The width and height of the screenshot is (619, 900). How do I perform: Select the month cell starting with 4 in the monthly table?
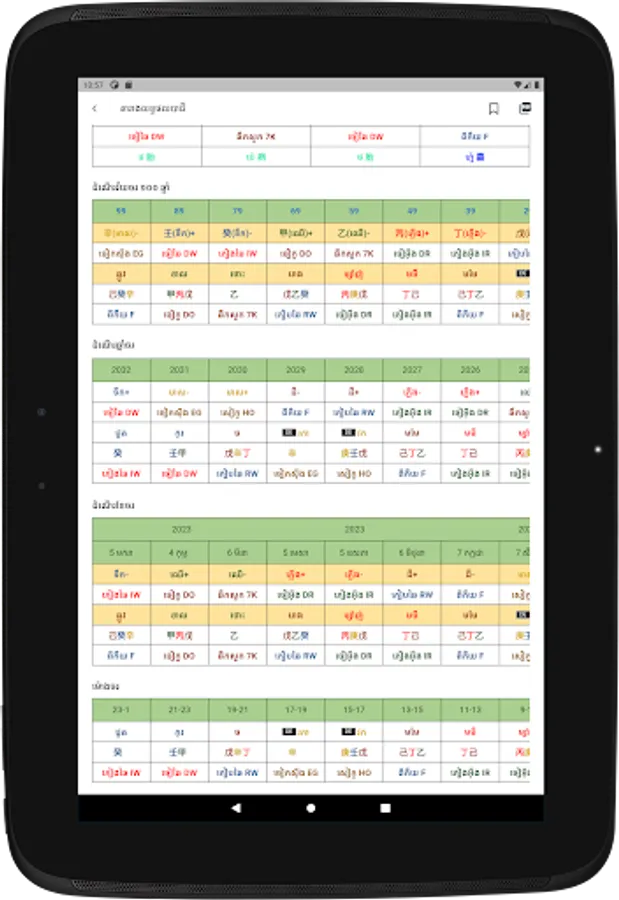click(x=180, y=552)
